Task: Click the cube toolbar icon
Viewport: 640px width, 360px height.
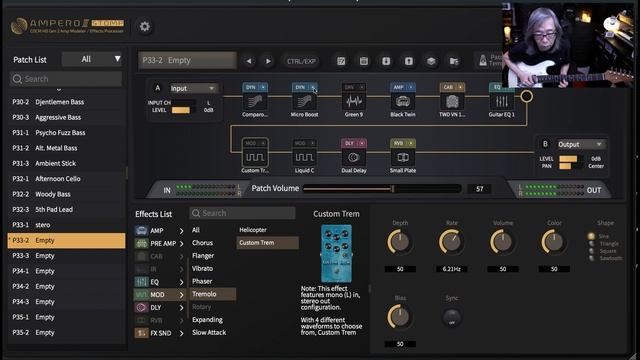Action: coord(431,61)
